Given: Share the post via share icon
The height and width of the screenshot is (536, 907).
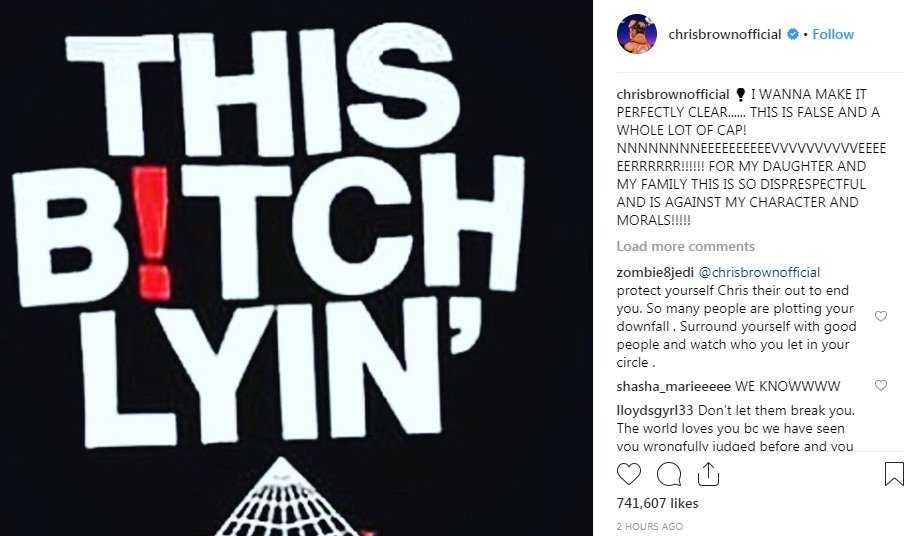Looking at the screenshot, I should coord(708,474).
